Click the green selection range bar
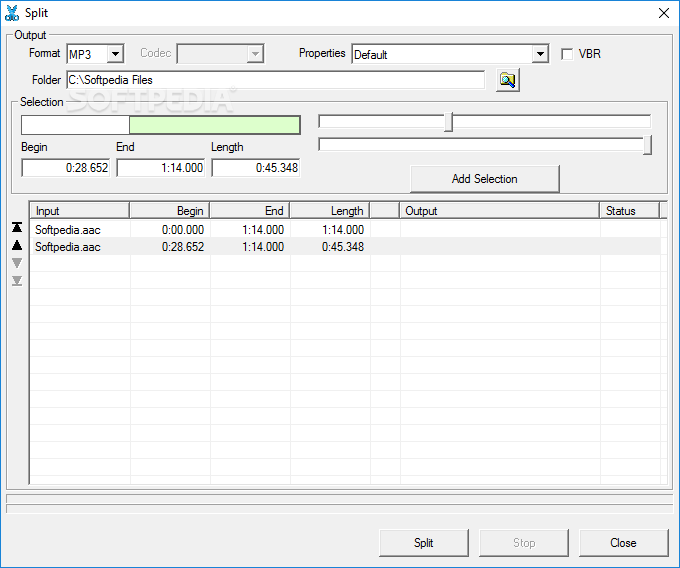 214,125
